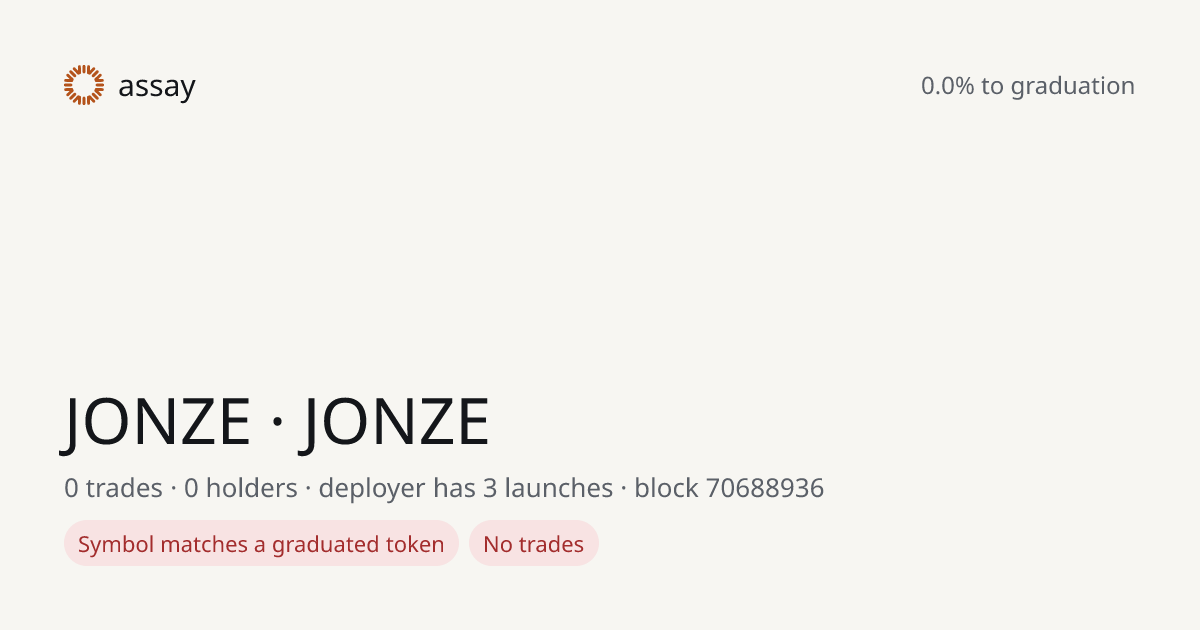This screenshot has height=630, width=1200.
Task: Click the 3 launches count
Action: [x=550, y=488]
